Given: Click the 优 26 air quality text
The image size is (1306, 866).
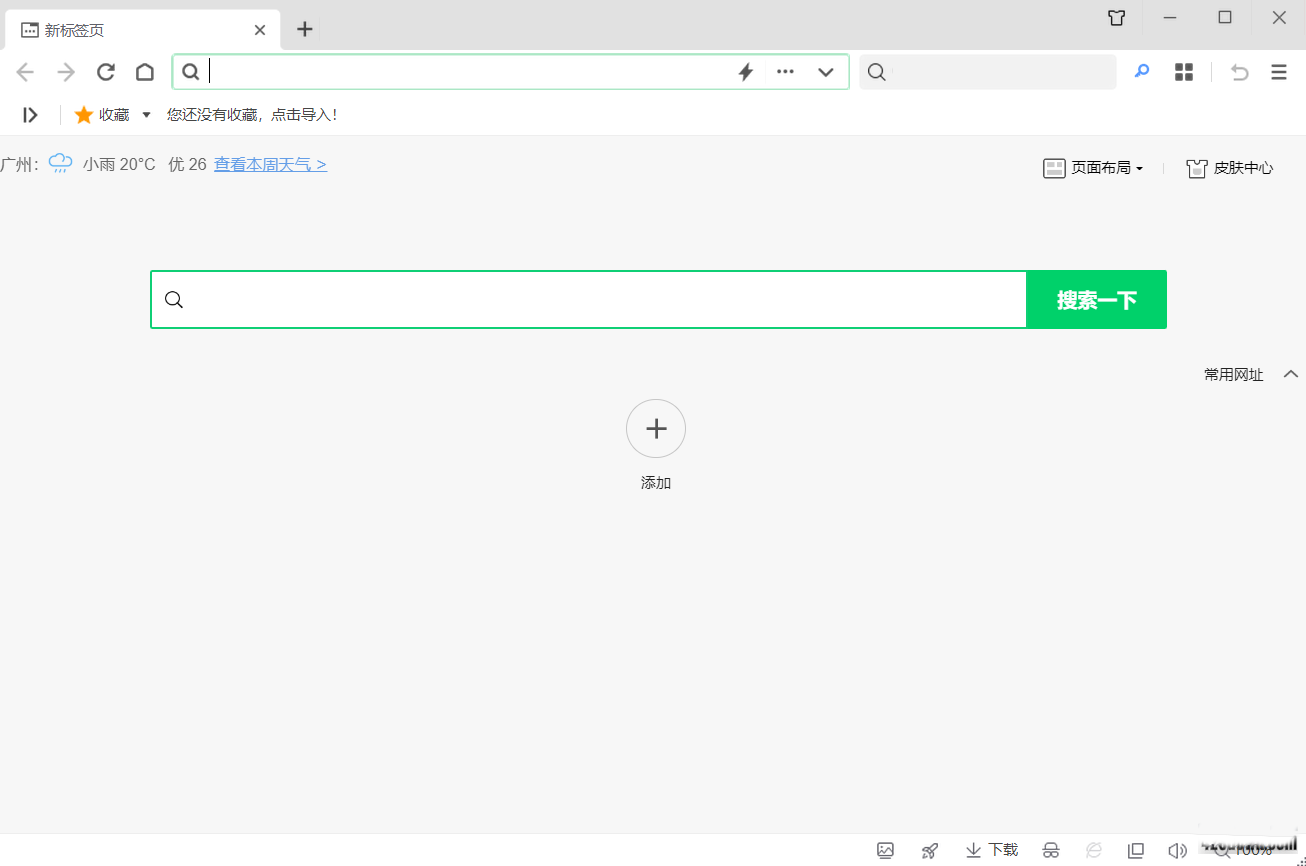Looking at the screenshot, I should coord(187,164).
